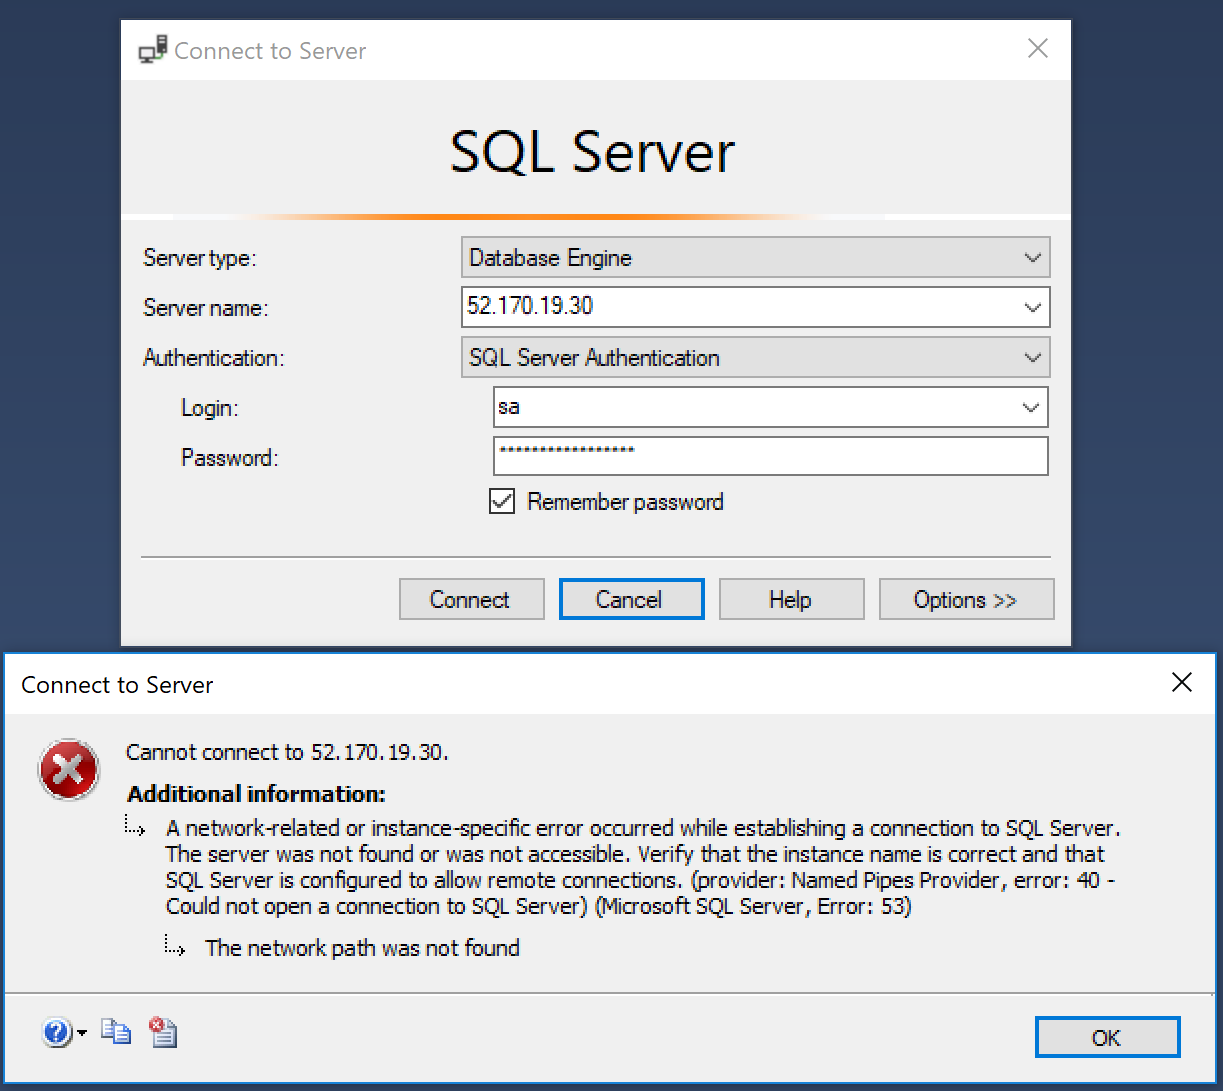The width and height of the screenshot is (1223, 1091).
Task: Click the 'Login:' label
Action: coord(210,408)
